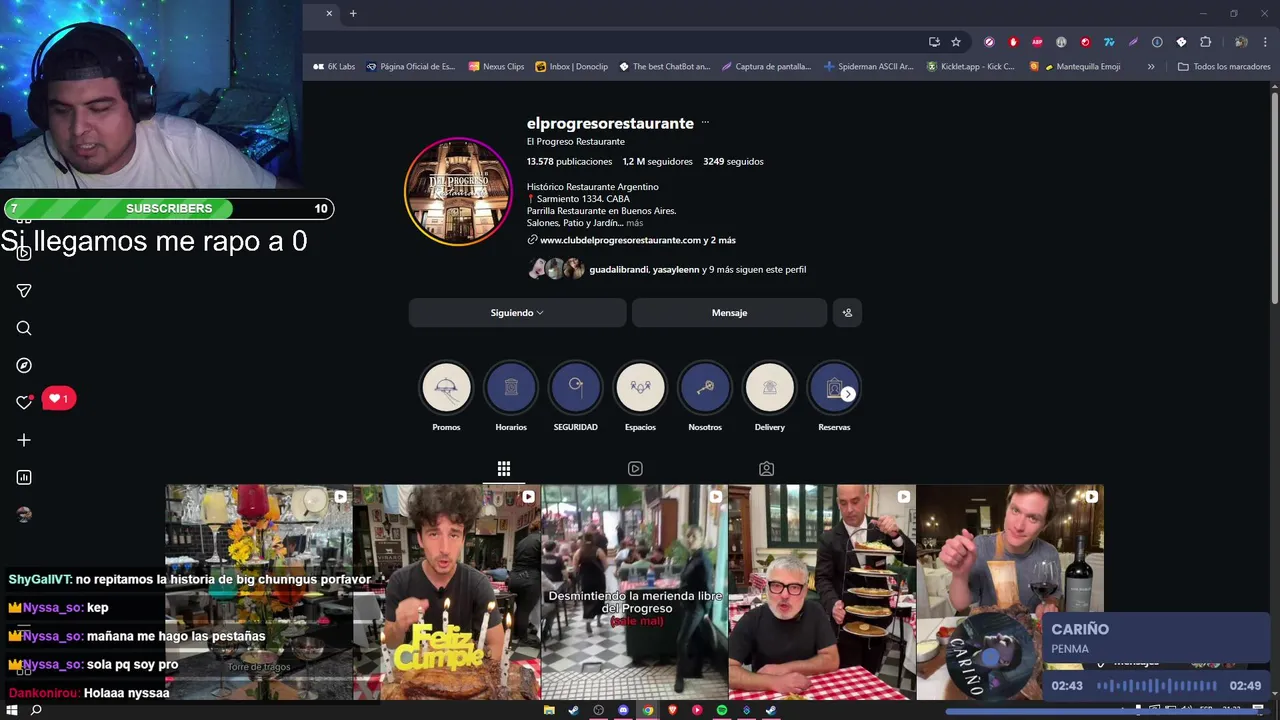Open 'The best ChatBot' bookmark

click(x=665, y=67)
